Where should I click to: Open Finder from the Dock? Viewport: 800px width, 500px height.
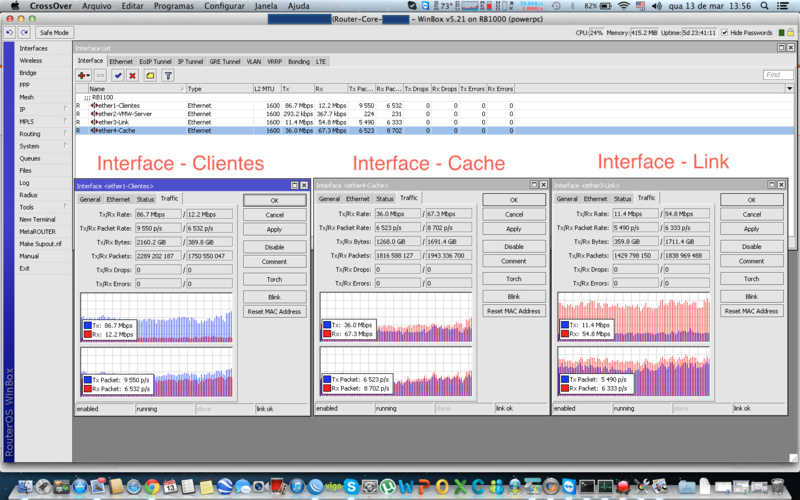coord(24,486)
